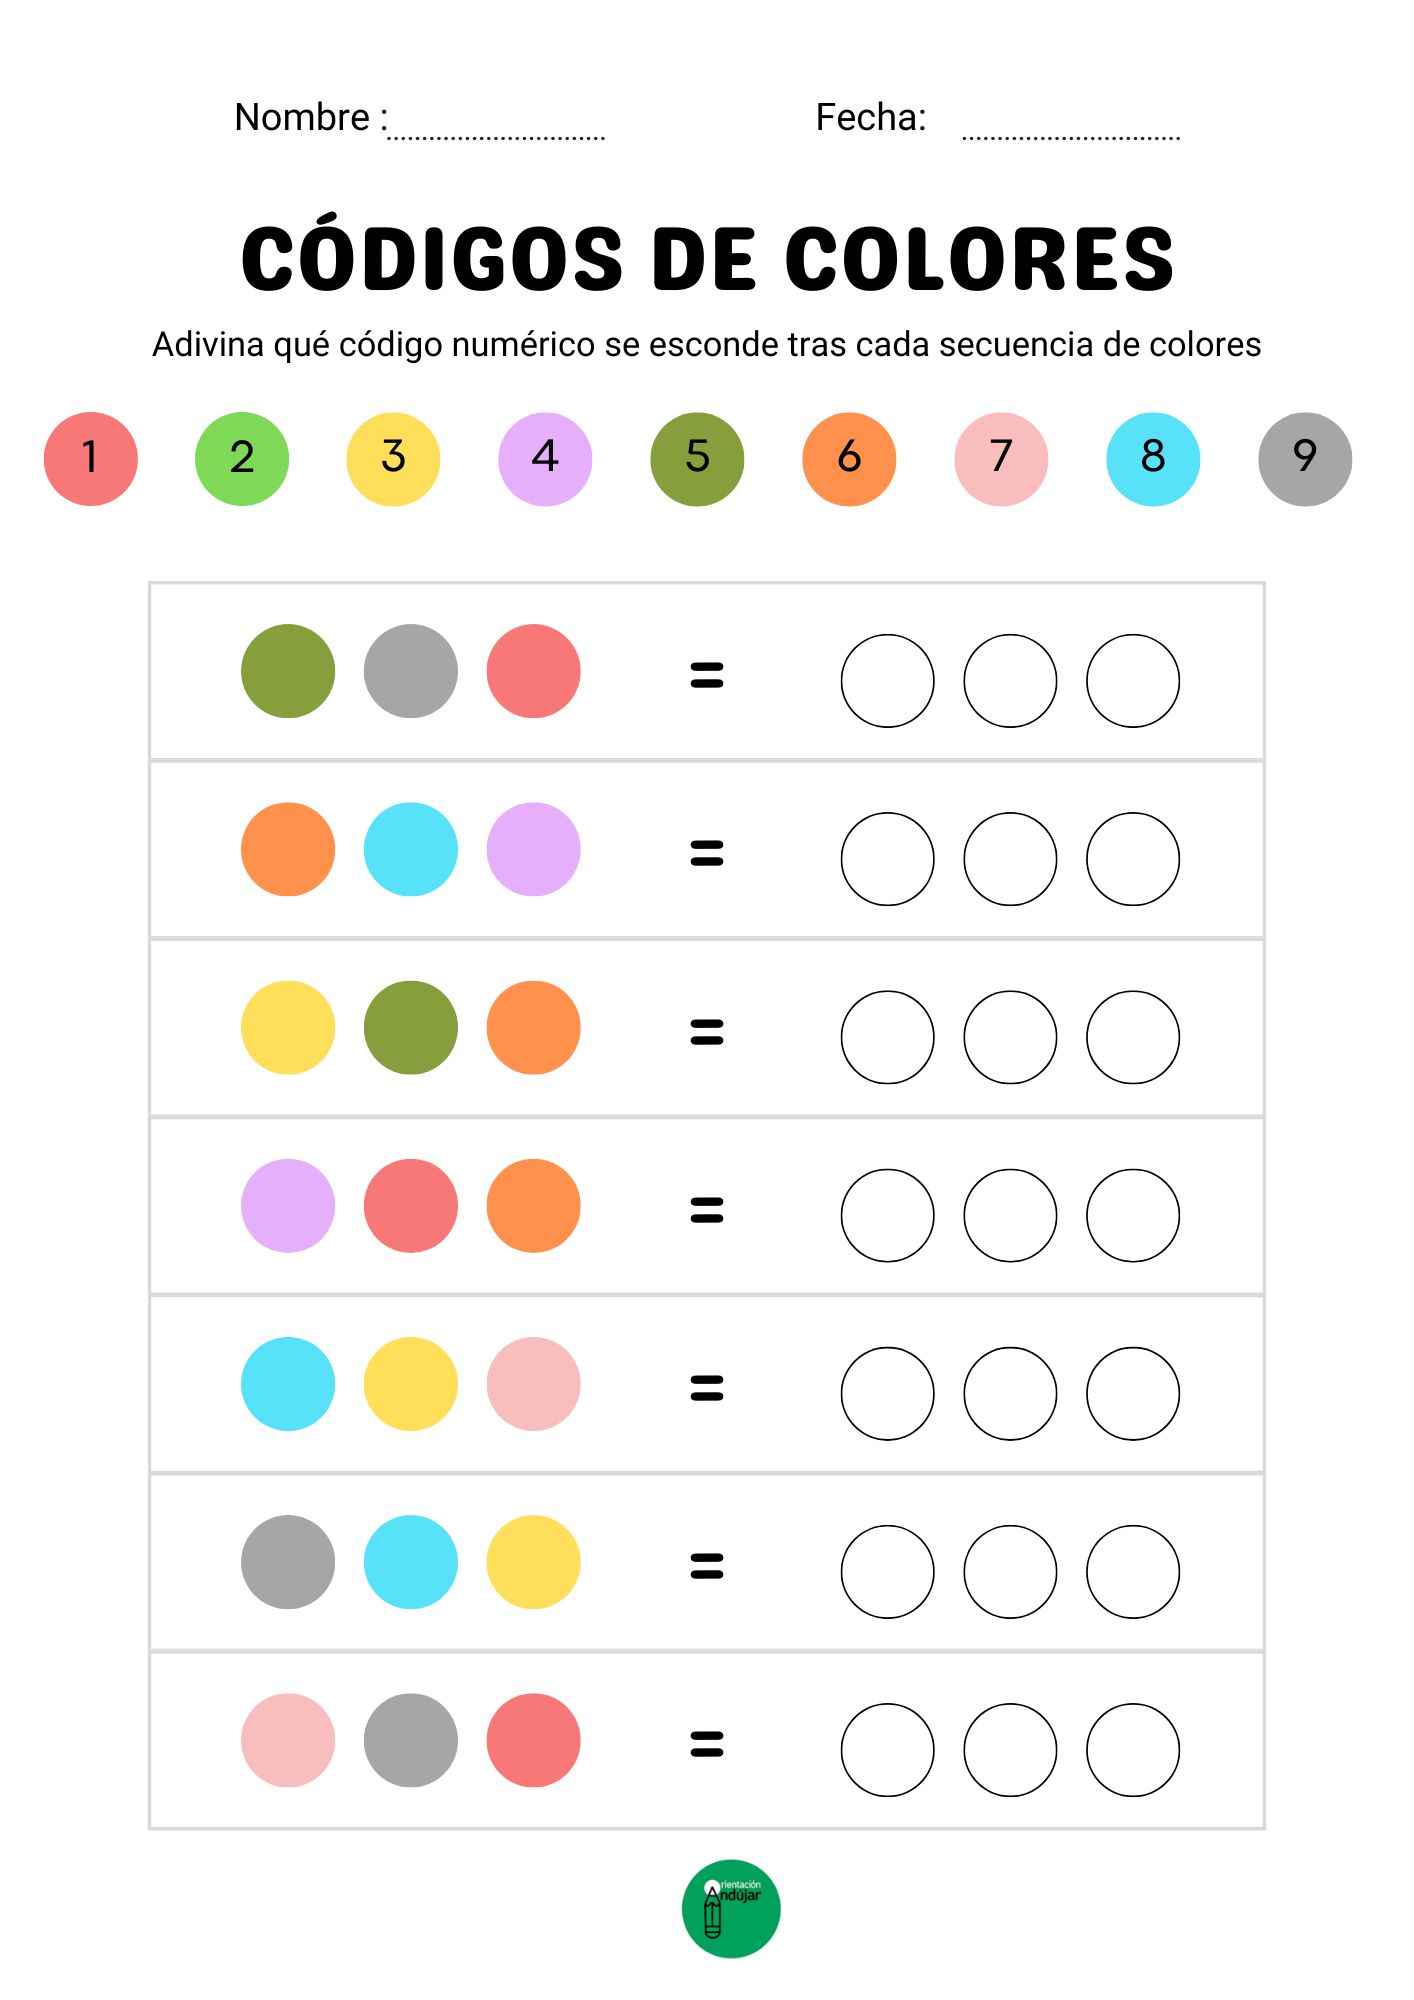The width and height of the screenshot is (1414, 2000).
Task: Select the olive legend circle numbered 5
Action: [697, 459]
